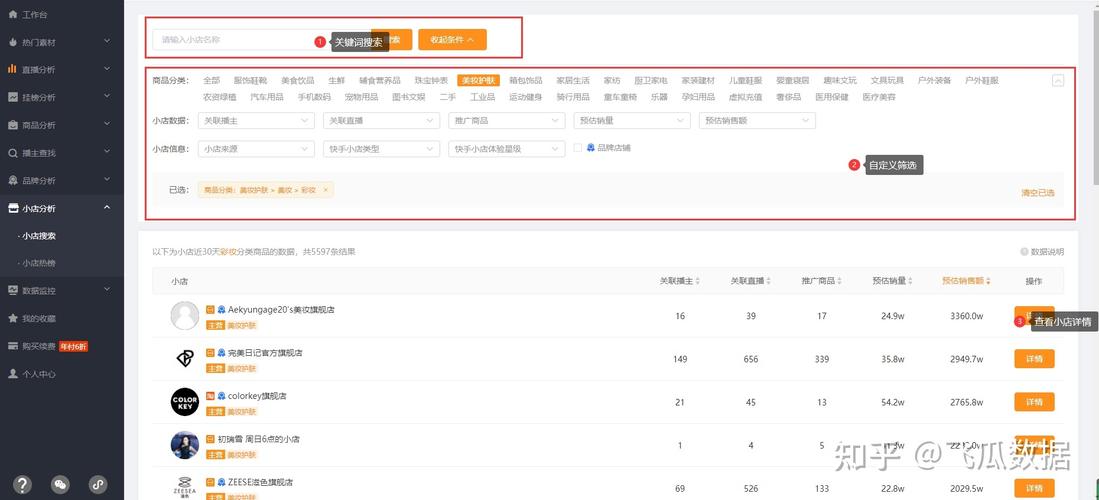Click the 直播分析 bar chart icon
Image resolution: width=1099 pixels, height=500 pixels.
tap(13, 69)
